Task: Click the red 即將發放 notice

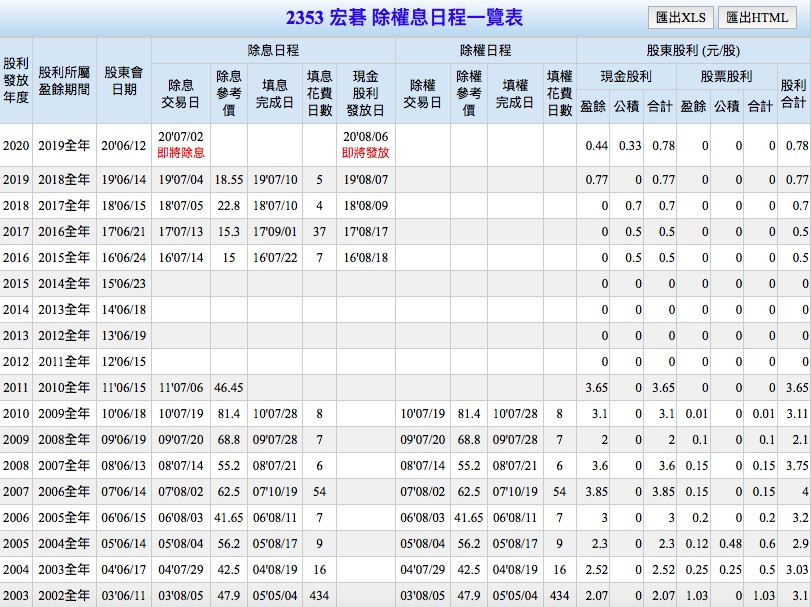Action: [365, 153]
